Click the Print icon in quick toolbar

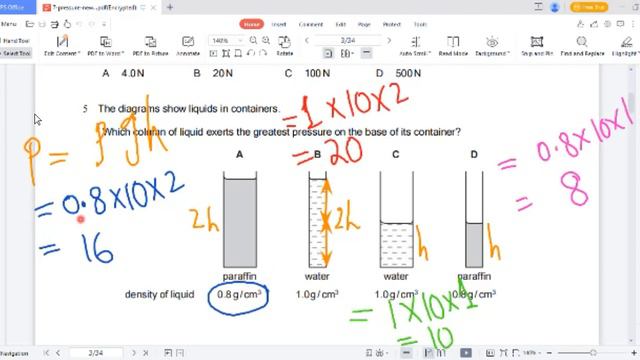click(54, 24)
